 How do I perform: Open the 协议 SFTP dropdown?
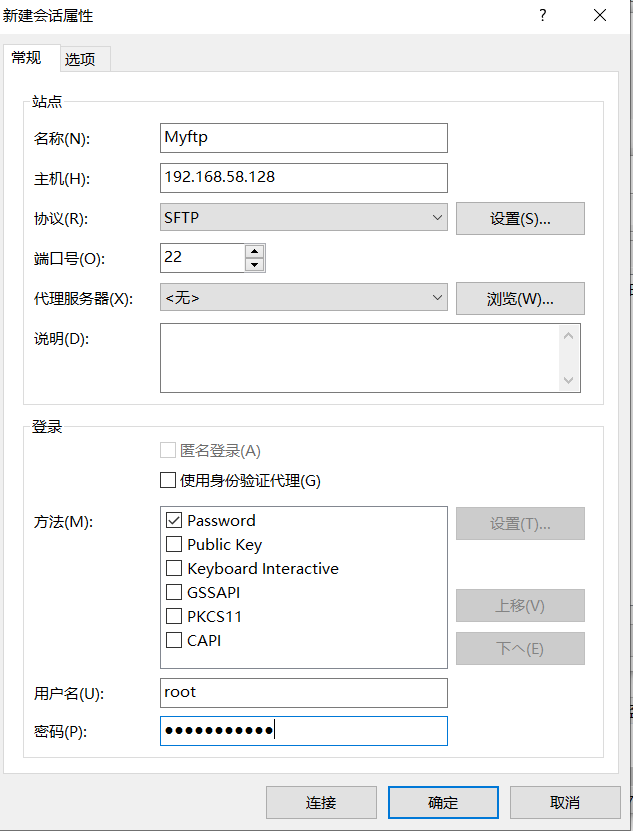pyautogui.click(x=304, y=217)
